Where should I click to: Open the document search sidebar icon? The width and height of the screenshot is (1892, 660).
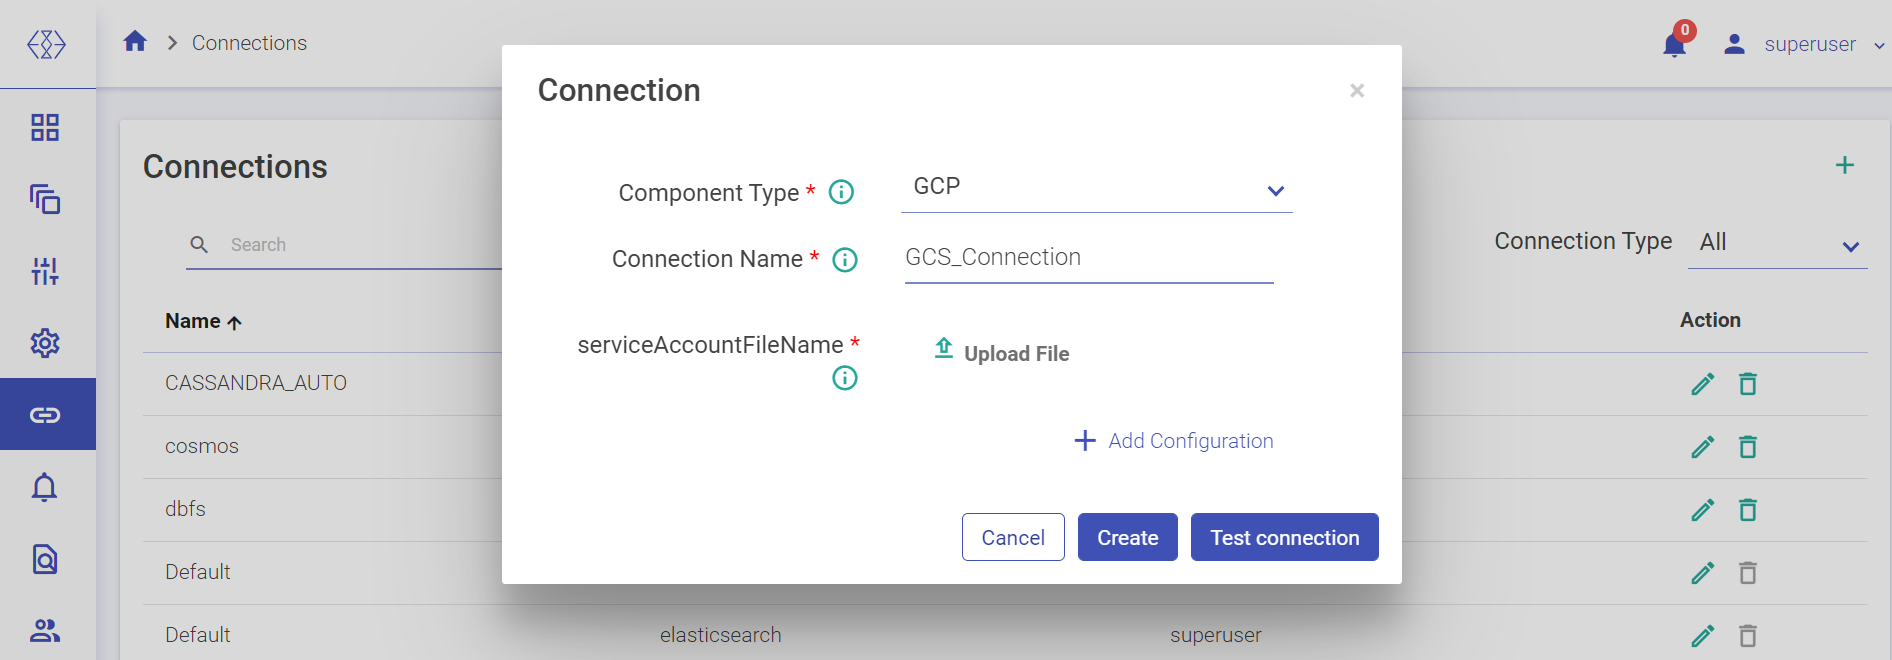[45, 559]
